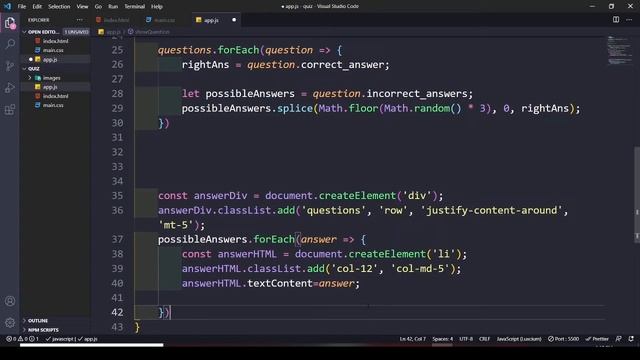This screenshot has width=640, height=360.
Task: Click the errors and warnings status indicator
Action: pos(22,339)
